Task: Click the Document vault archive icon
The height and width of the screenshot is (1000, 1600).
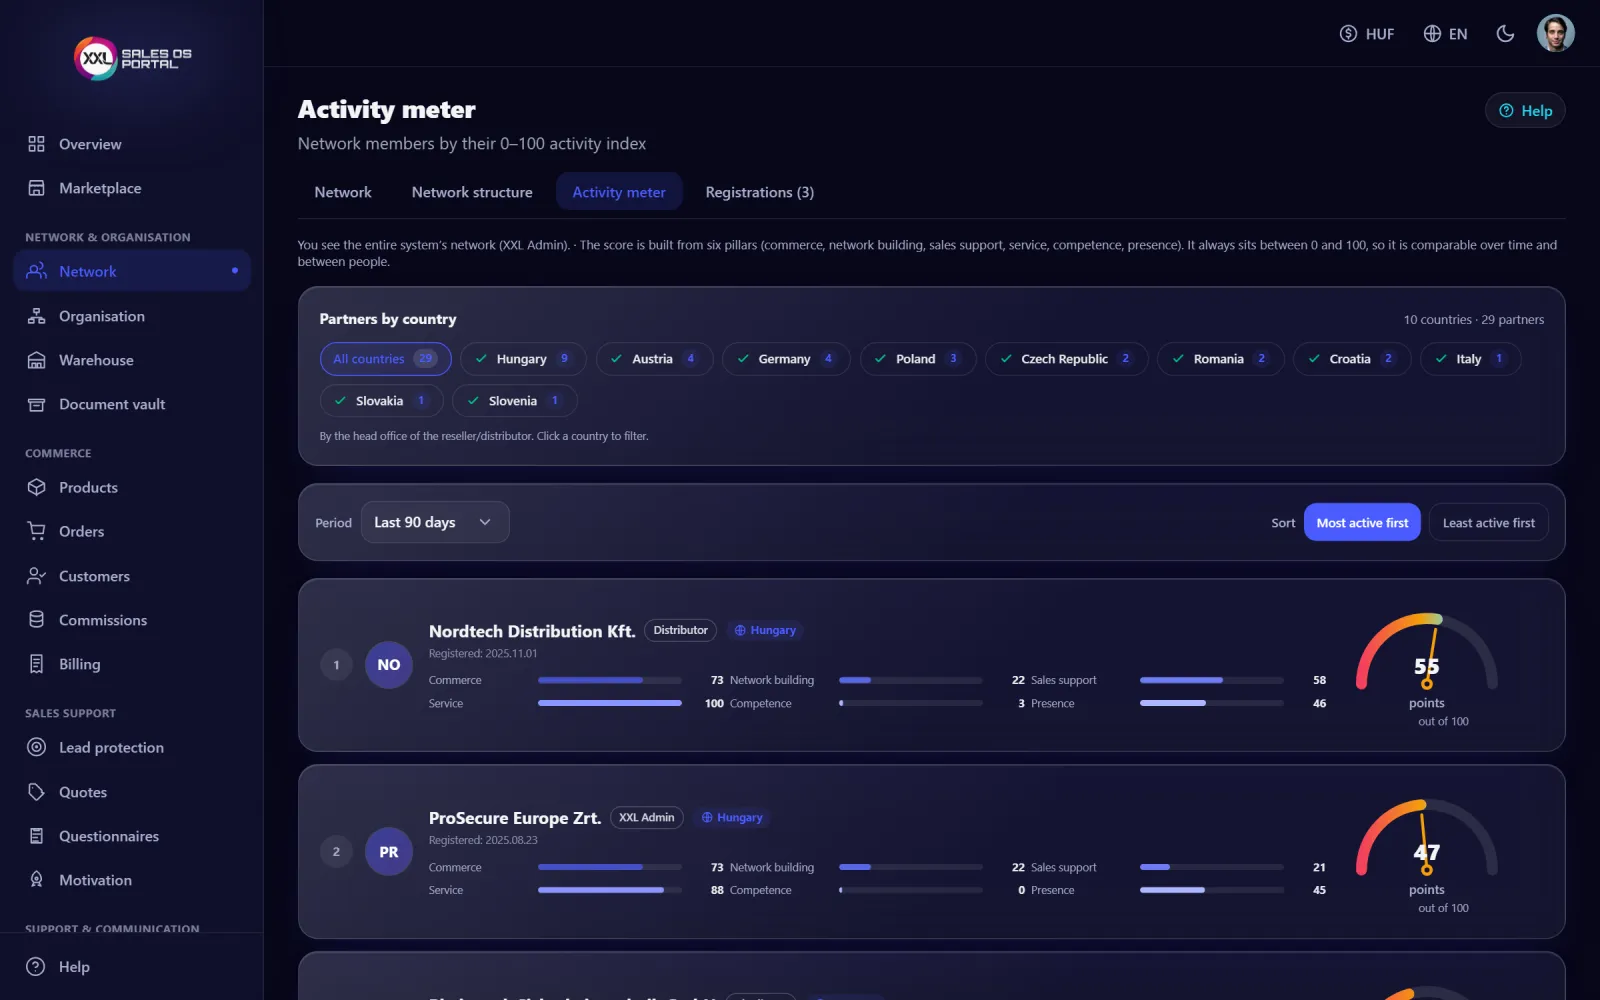Action: pos(37,404)
